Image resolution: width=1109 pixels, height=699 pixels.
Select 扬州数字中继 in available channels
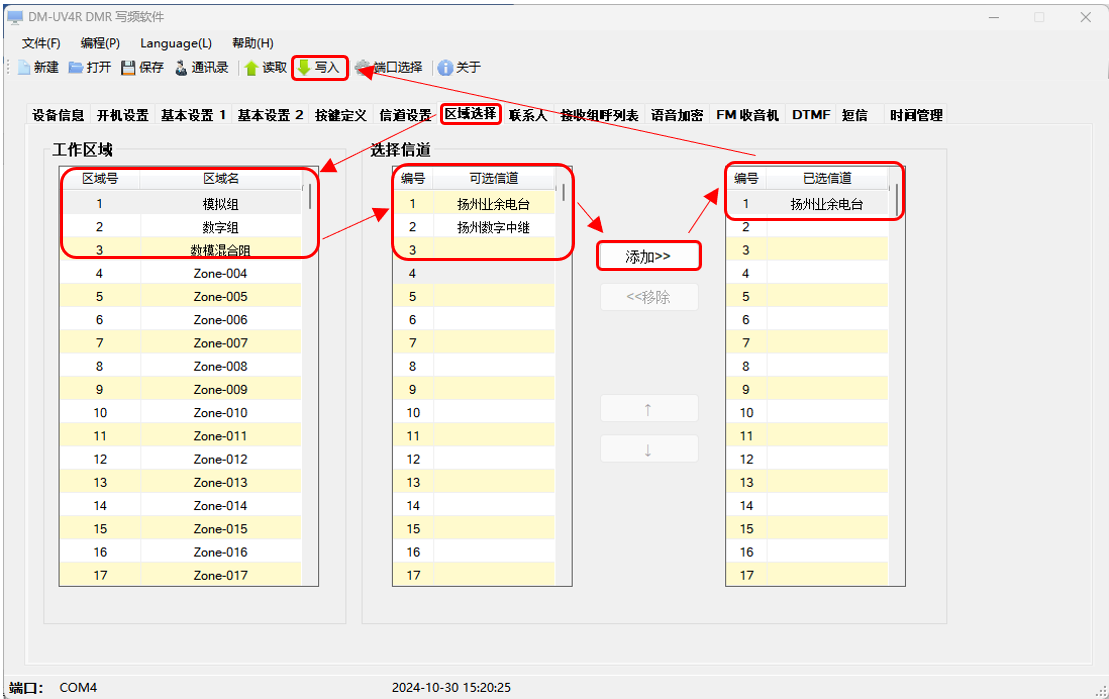pos(493,227)
